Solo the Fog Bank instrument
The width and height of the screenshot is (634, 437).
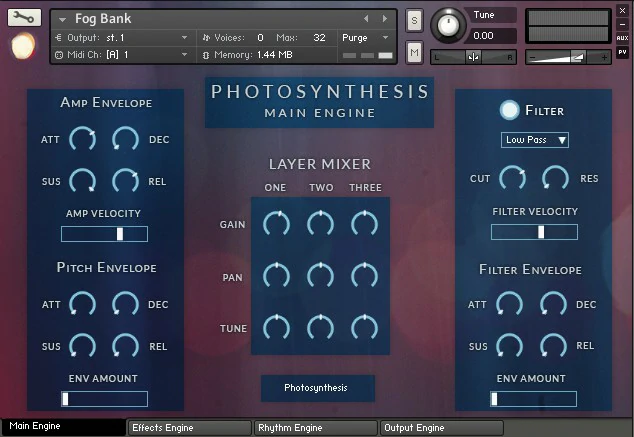tap(414, 20)
